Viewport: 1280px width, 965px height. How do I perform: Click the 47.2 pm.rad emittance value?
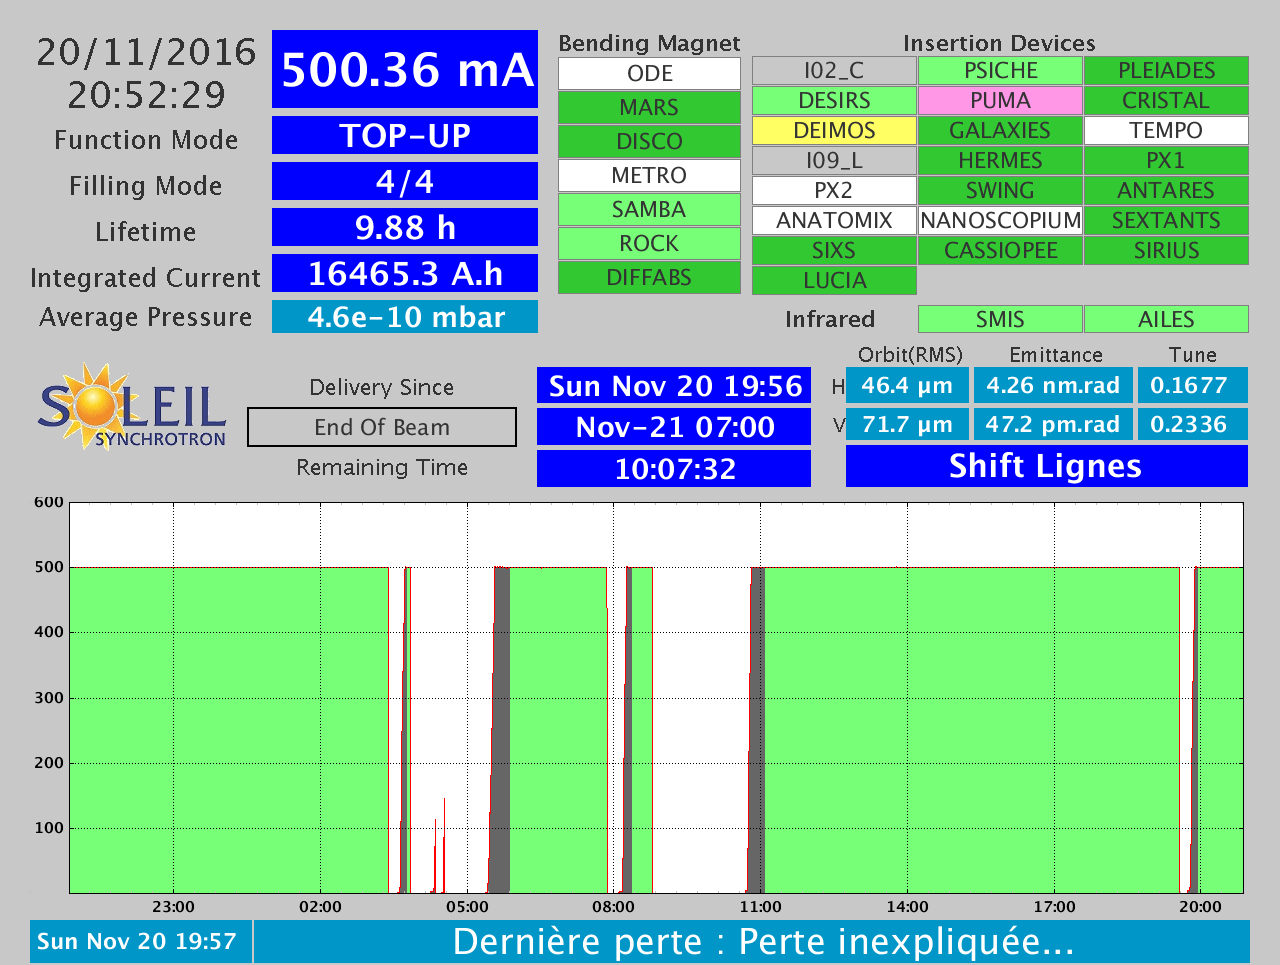[x=1053, y=424]
